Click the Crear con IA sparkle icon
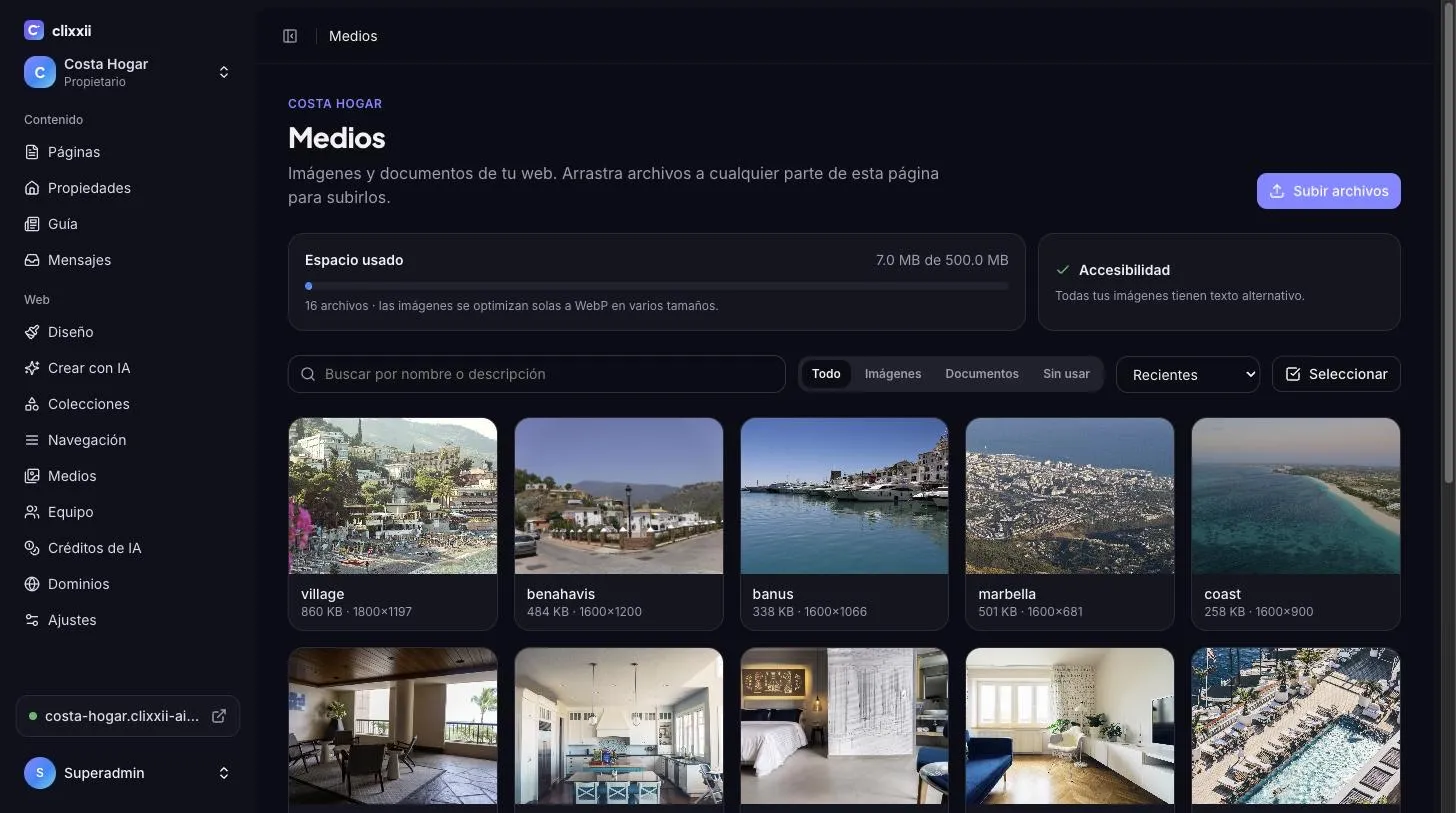The image size is (1456, 813). point(32,368)
